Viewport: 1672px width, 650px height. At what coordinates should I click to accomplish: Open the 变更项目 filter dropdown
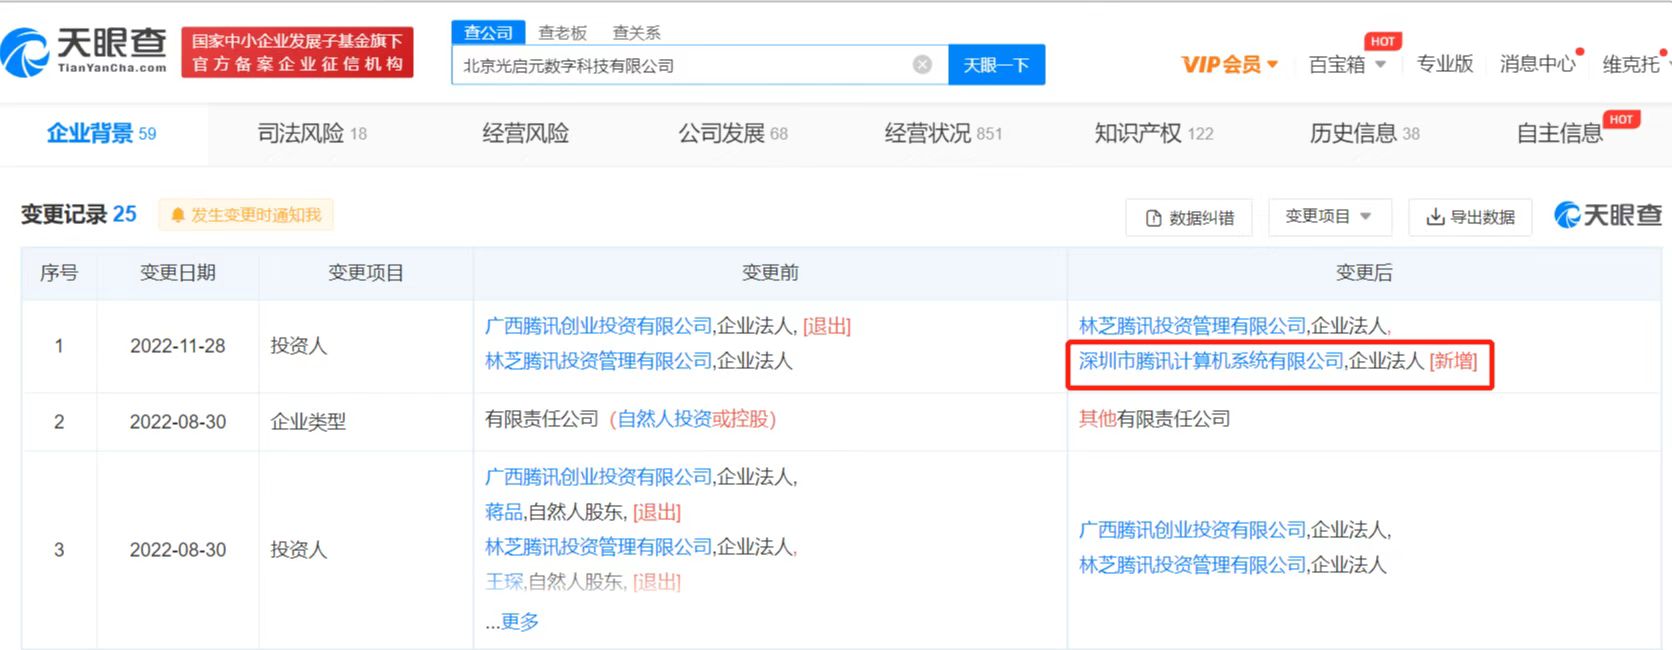[1329, 216]
